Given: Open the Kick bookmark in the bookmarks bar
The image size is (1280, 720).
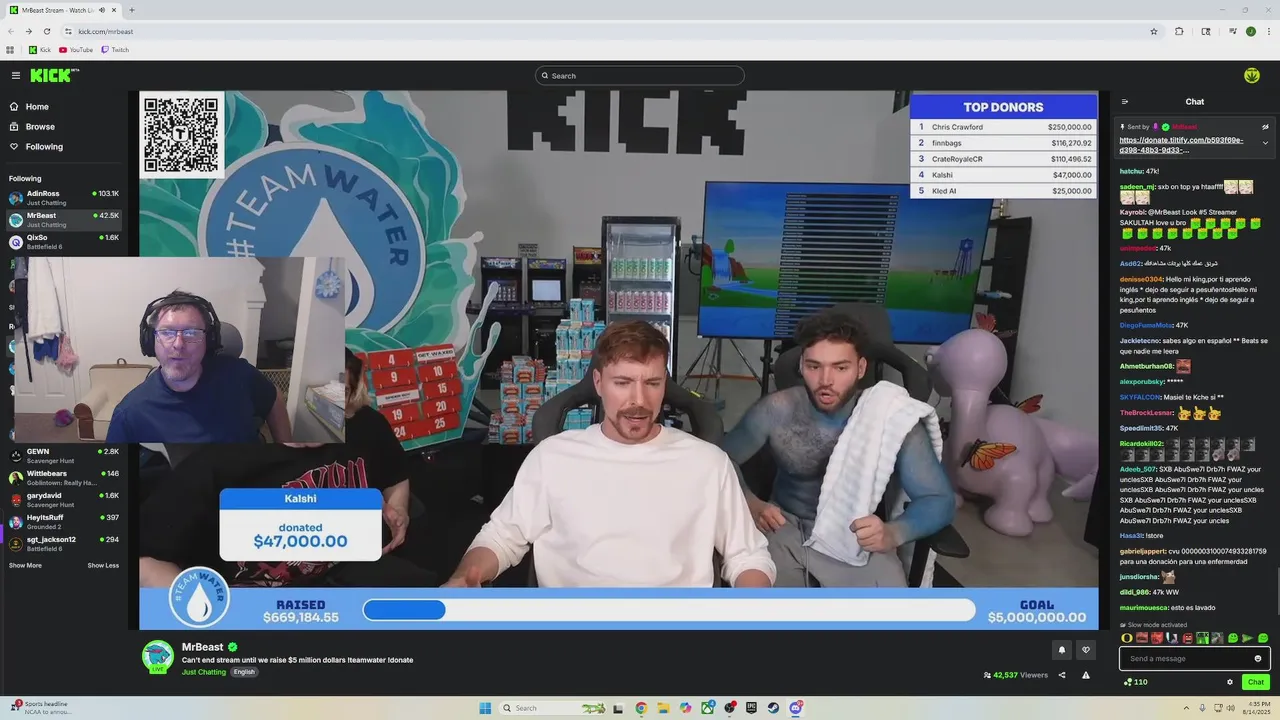Looking at the screenshot, I should point(40,50).
